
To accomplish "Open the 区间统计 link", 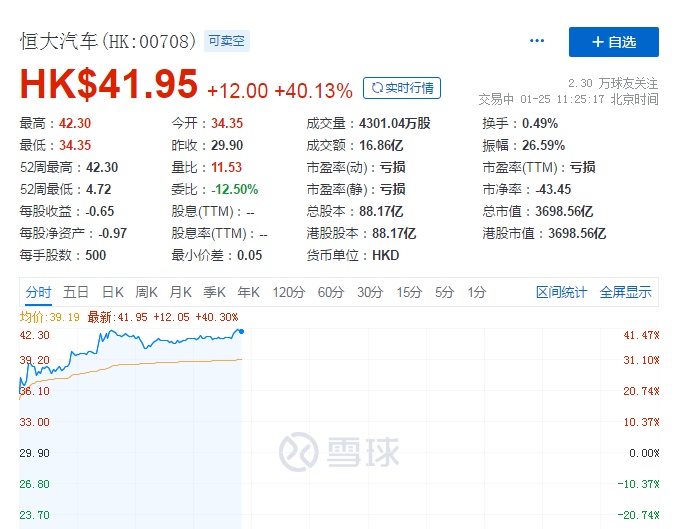I will (561, 292).
